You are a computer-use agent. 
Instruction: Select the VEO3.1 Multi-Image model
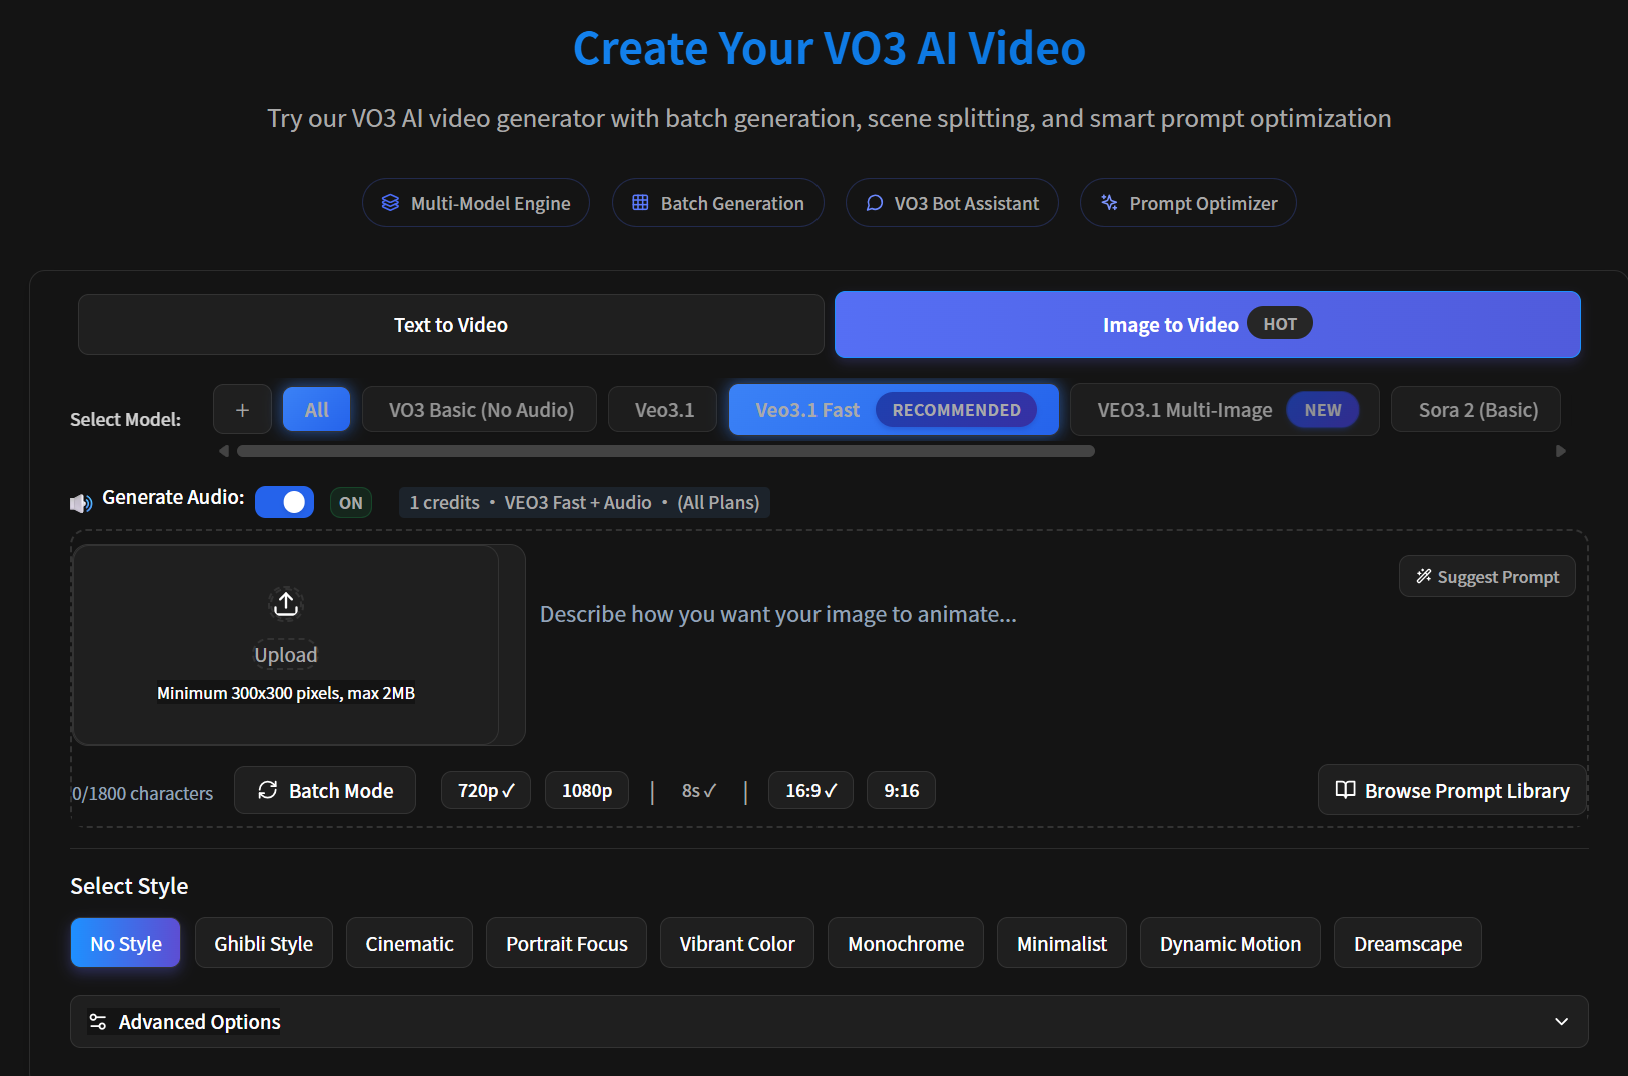click(1224, 410)
